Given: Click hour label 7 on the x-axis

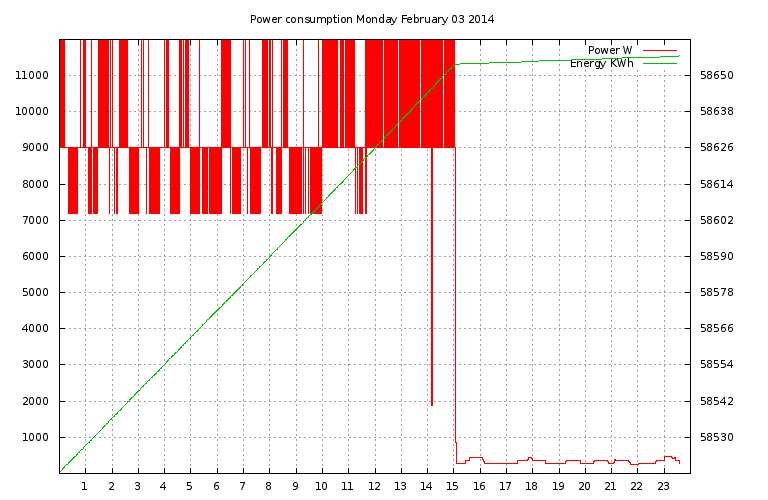Looking at the screenshot, I should click(242, 486).
